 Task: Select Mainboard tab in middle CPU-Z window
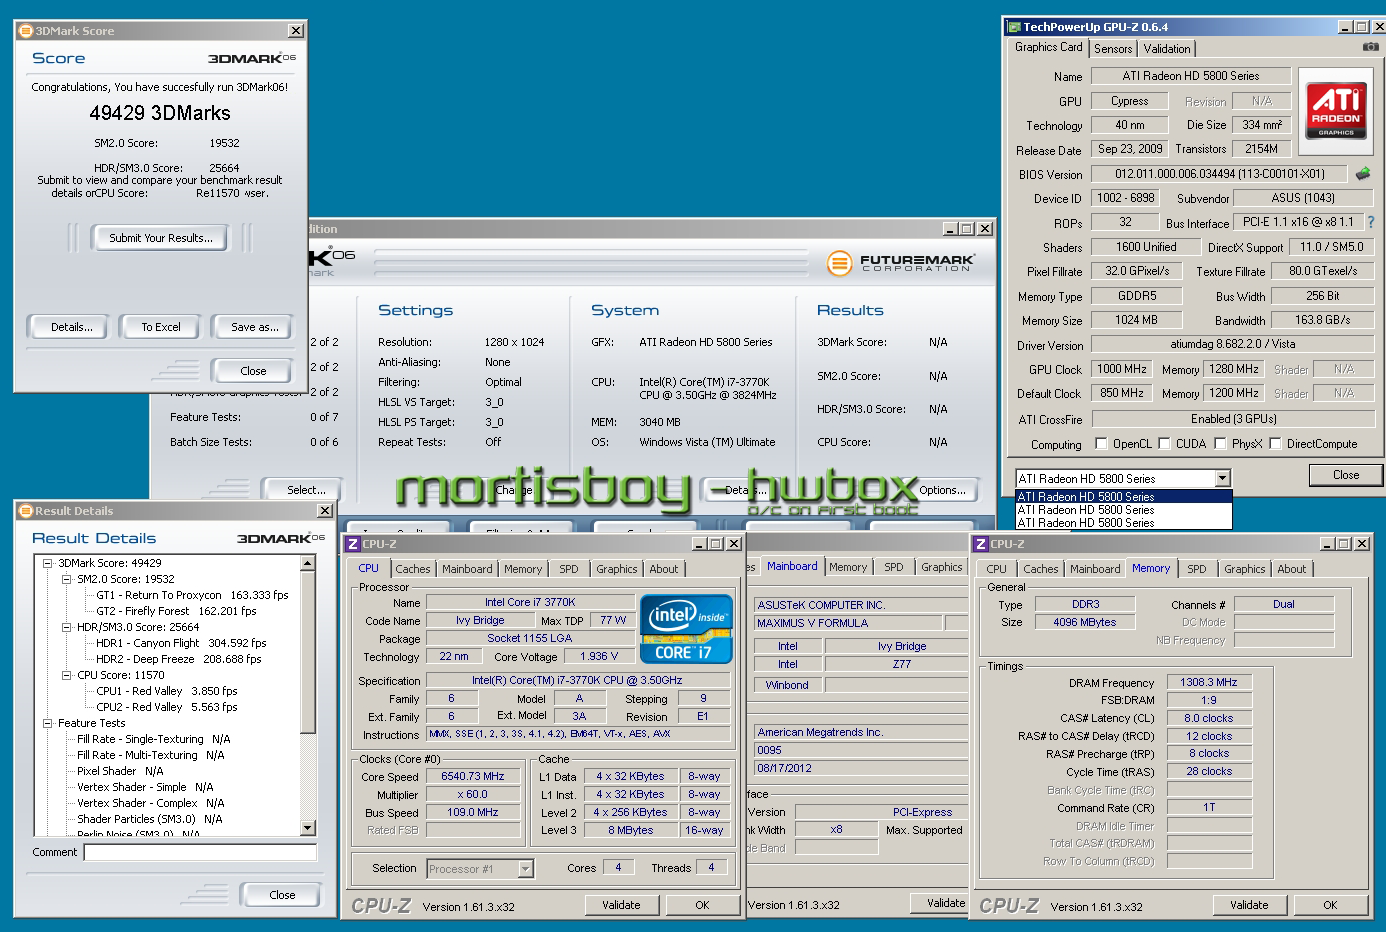pos(792,566)
